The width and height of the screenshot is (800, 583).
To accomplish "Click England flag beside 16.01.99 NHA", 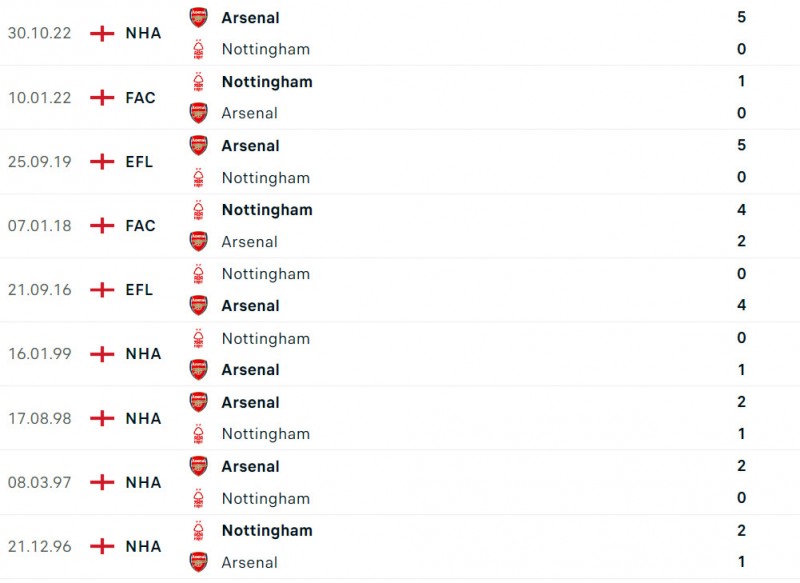I will pyautogui.click(x=102, y=354).
